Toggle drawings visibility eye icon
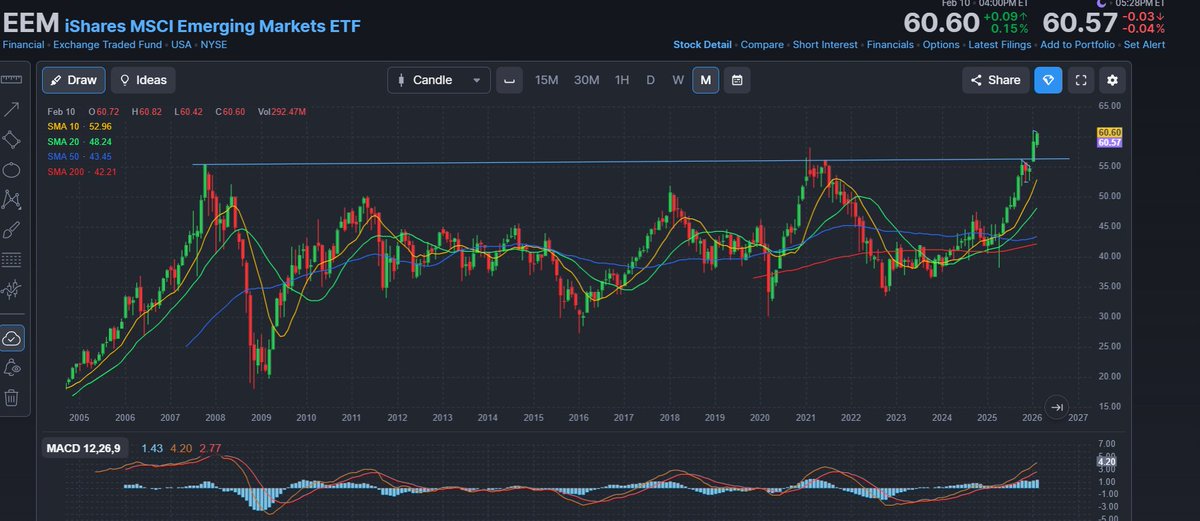The image size is (1200, 521). (x=12, y=368)
